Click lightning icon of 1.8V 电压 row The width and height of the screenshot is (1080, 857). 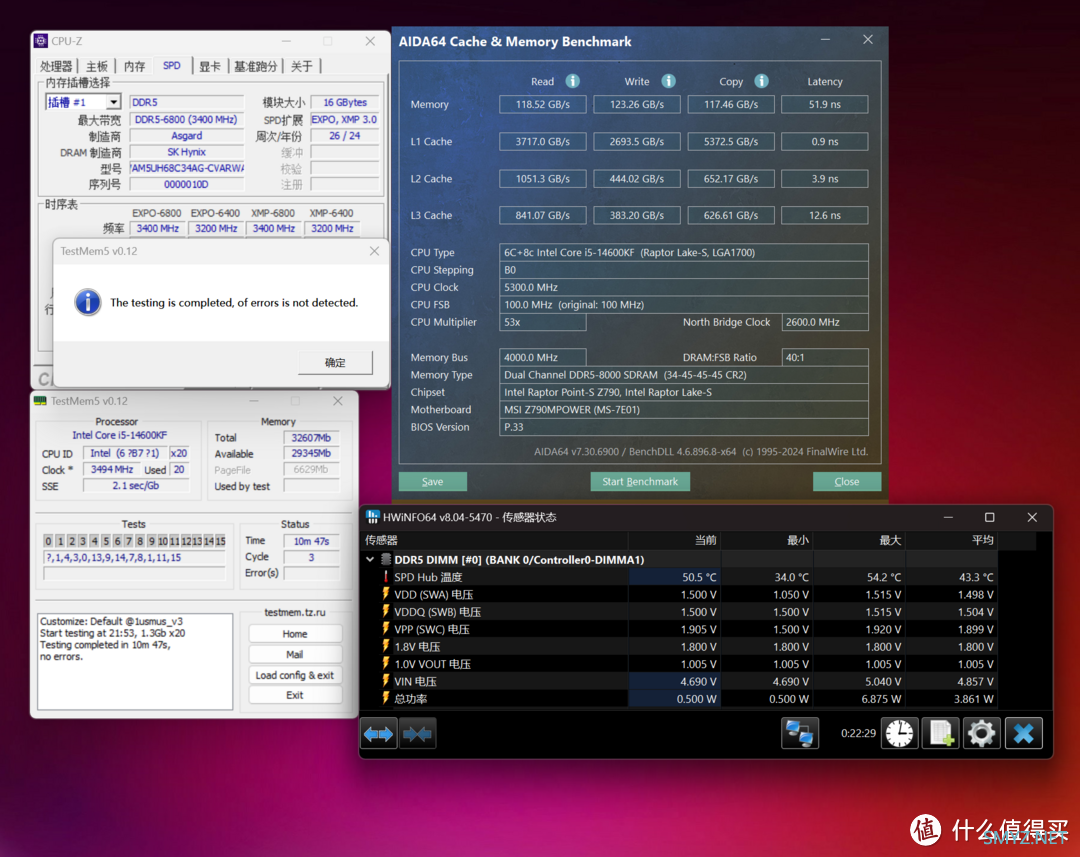pos(386,646)
